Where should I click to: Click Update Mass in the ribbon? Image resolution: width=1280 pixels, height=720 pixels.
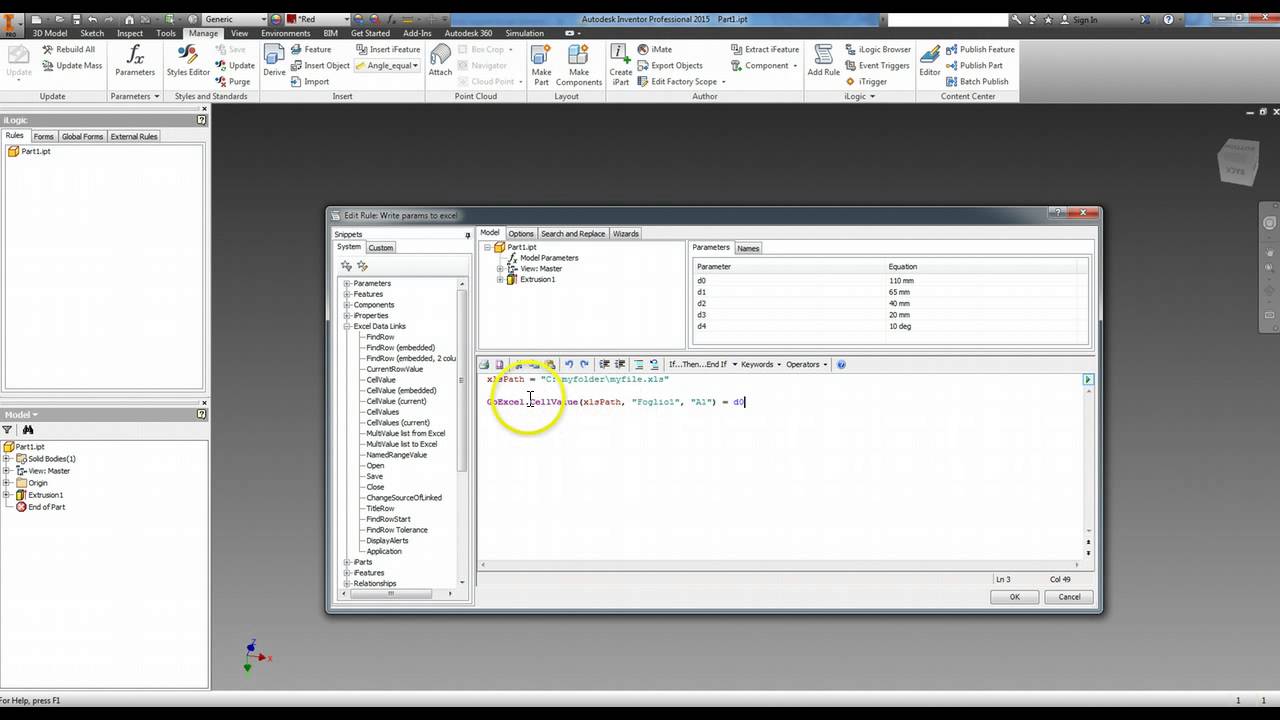[72, 65]
